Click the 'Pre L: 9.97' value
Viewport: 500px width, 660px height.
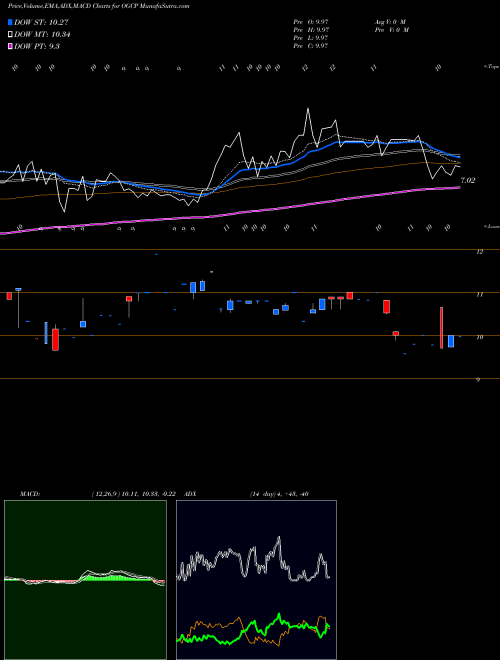pyautogui.click(x=311, y=38)
